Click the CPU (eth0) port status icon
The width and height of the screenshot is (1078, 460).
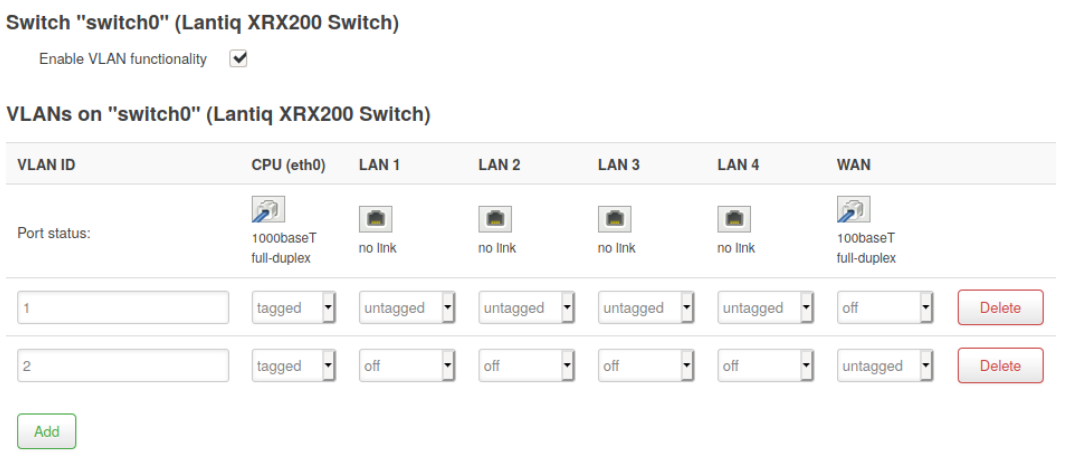click(267, 210)
